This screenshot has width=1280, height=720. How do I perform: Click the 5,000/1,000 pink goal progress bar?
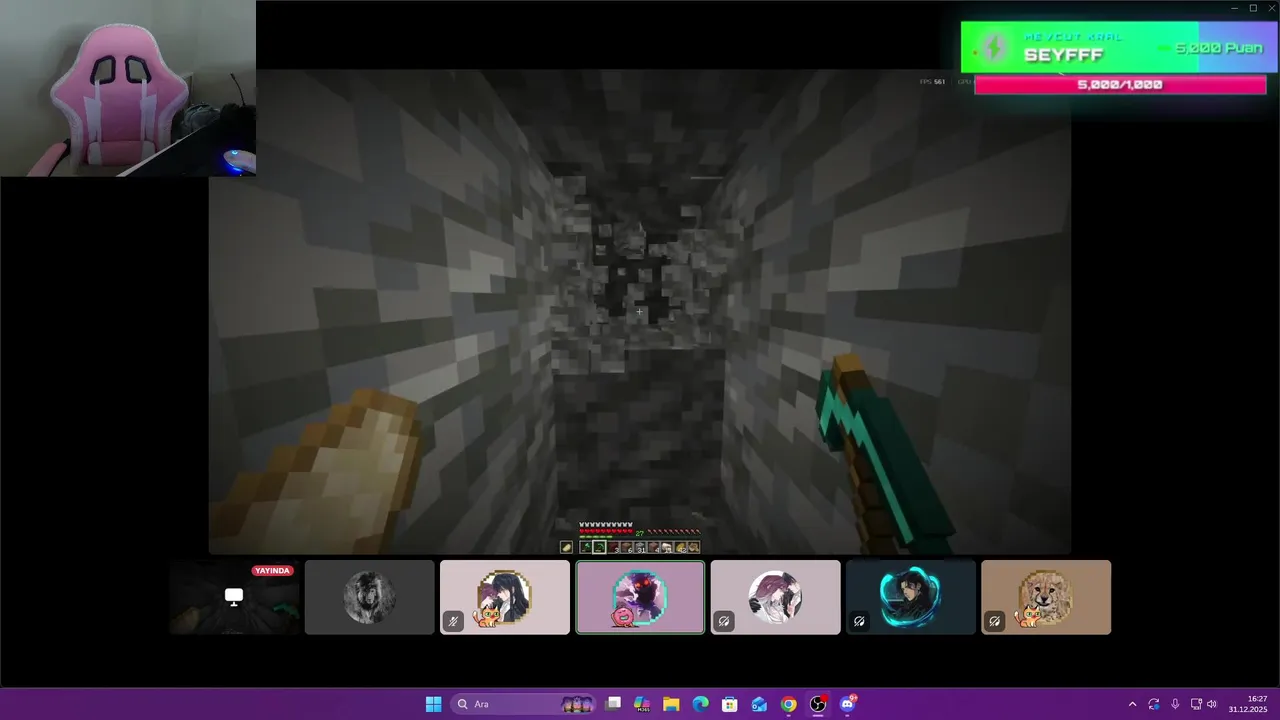point(1120,85)
